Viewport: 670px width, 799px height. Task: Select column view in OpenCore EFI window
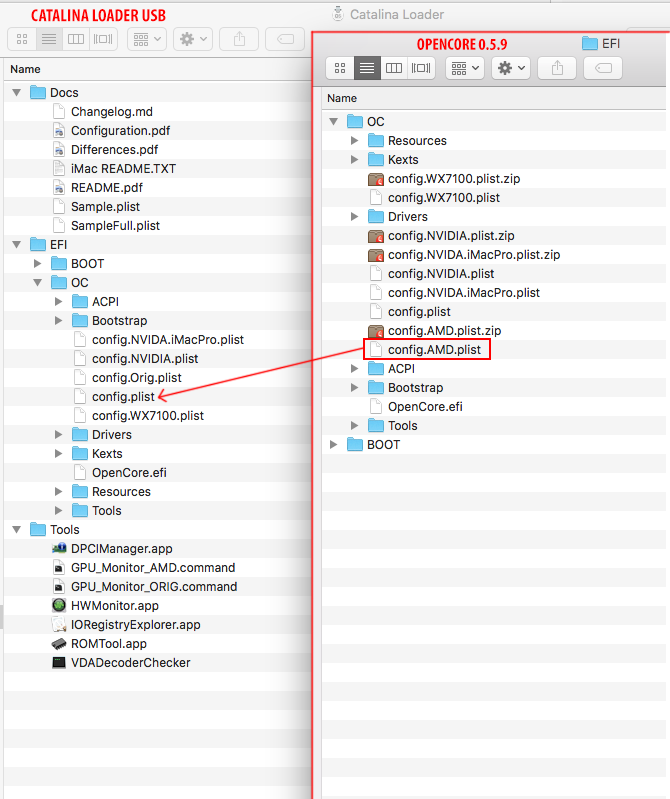394,68
